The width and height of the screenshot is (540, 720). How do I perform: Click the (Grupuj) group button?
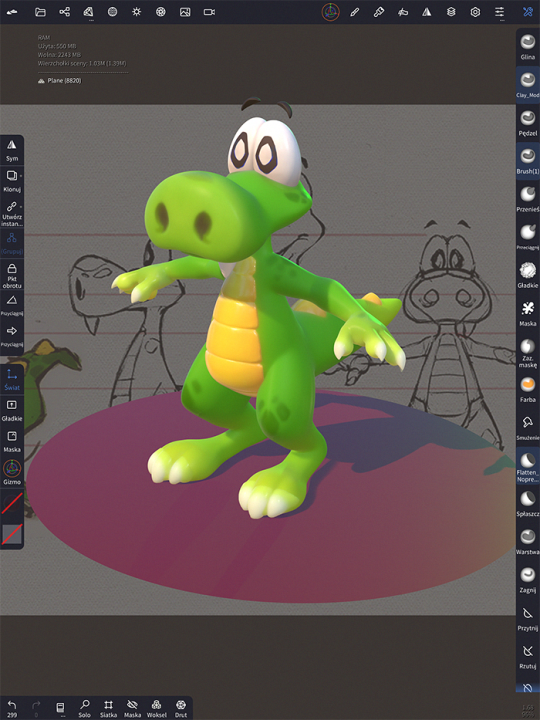click(x=12, y=243)
